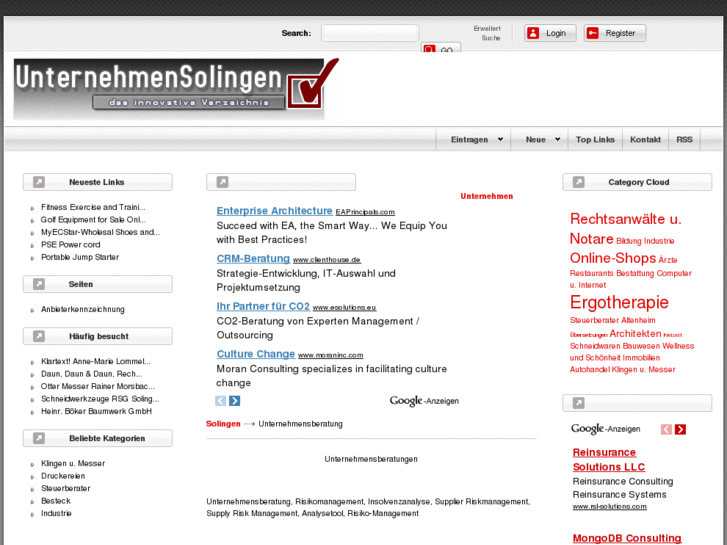The width and height of the screenshot is (727, 545).
Task: Click the red next arrow in right ads
Action: 680,430
